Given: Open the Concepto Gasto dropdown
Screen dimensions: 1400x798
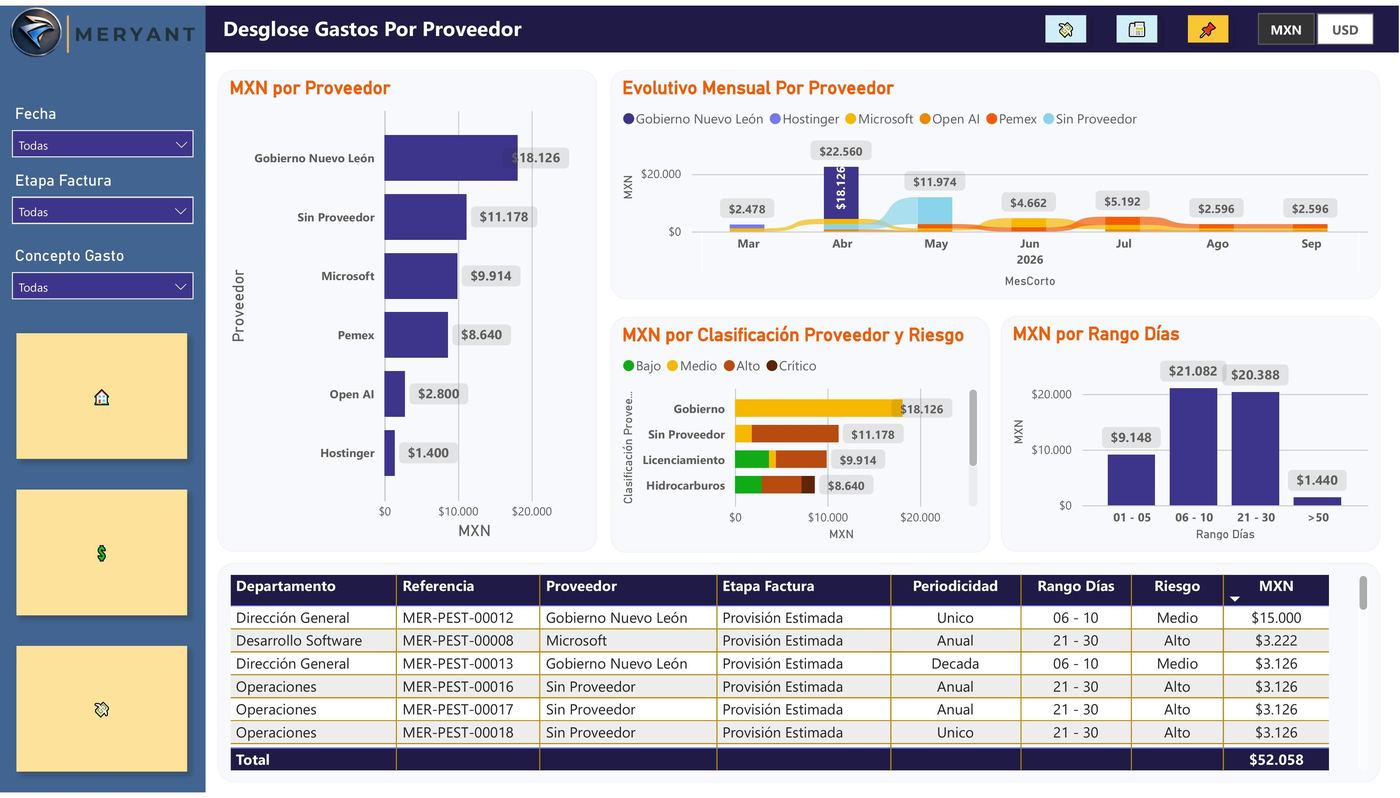Looking at the screenshot, I should (x=102, y=287).
